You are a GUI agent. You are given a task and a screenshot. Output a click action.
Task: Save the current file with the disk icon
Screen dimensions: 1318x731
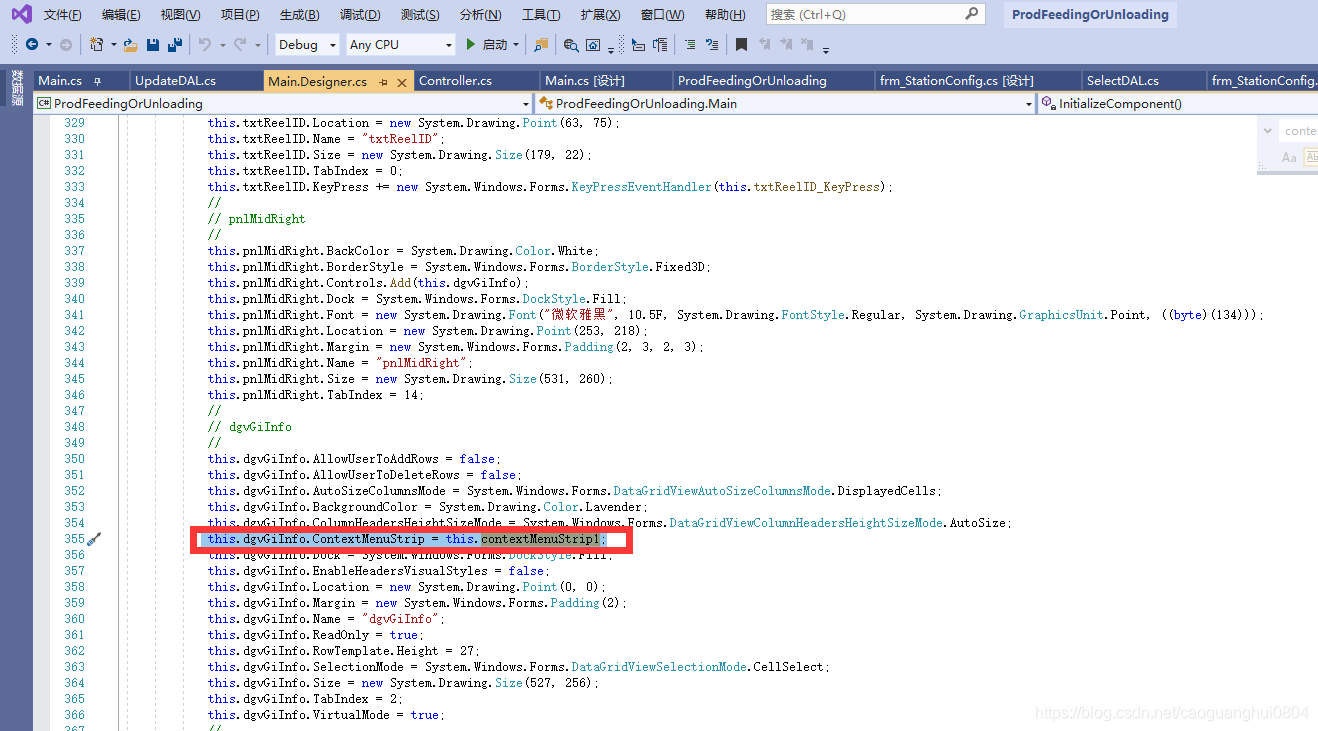coord(152,45)
